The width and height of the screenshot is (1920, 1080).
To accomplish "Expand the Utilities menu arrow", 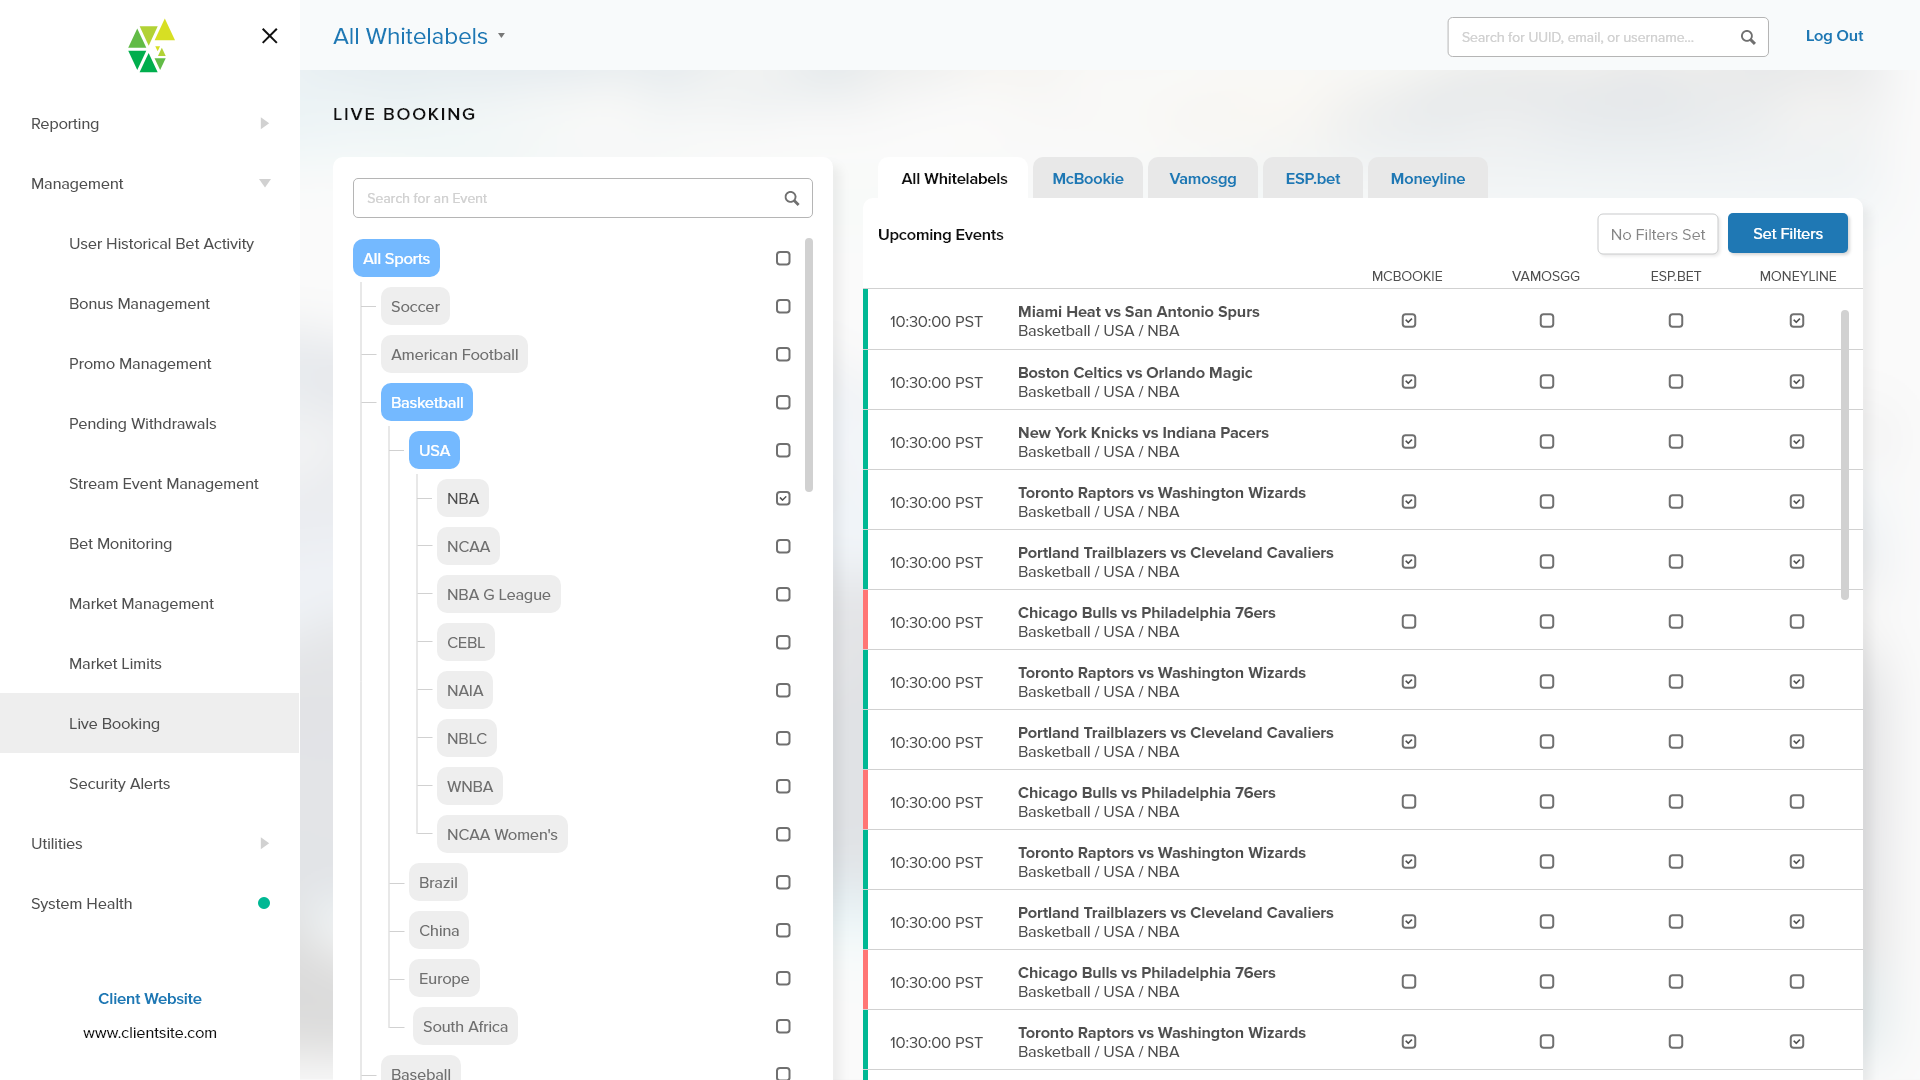I will (x=264, y=843).
